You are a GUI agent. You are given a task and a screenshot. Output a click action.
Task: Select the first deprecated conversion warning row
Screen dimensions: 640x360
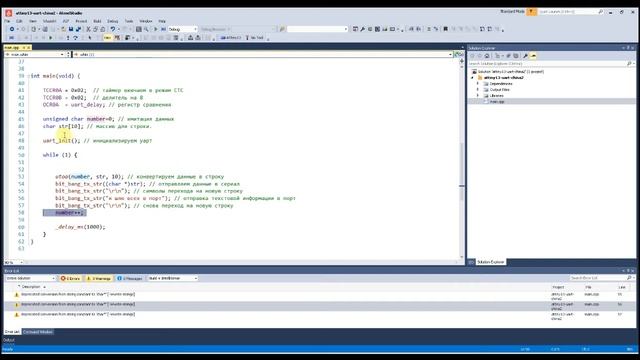coord(318,296)
